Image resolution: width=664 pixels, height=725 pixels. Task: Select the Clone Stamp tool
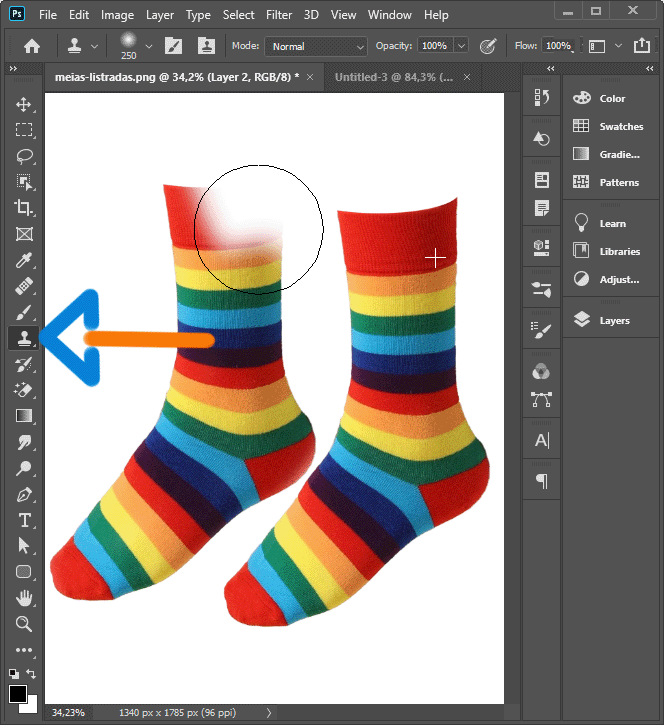point(24,339)
